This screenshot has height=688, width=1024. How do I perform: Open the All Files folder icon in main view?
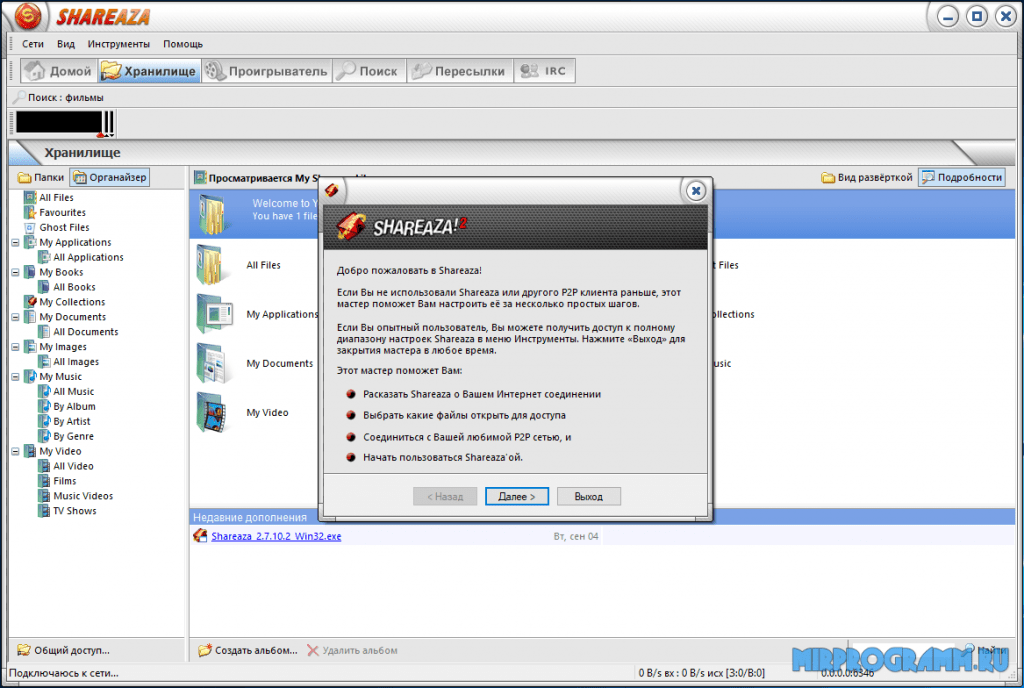click(211, 265)
